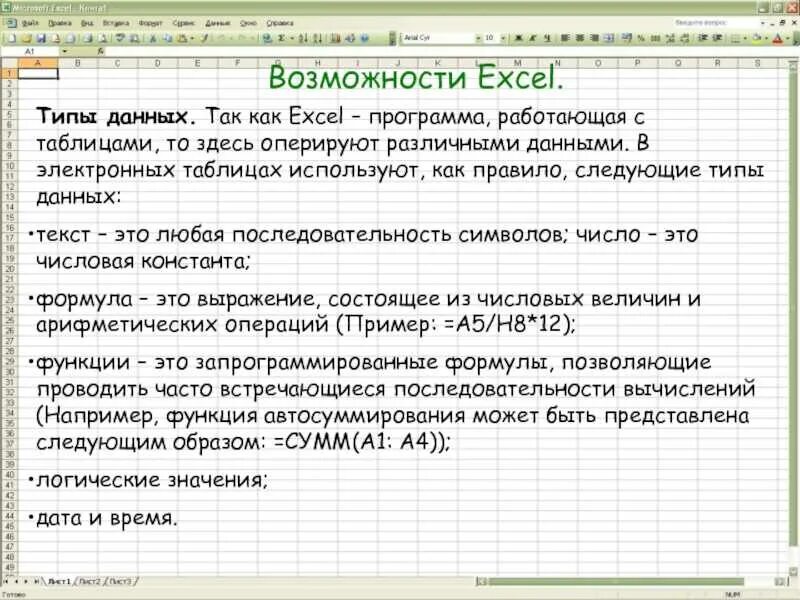This screenshot has width=800, height=600.
Task: Open the font size 10 dropdown
Action: click(503, 38)
